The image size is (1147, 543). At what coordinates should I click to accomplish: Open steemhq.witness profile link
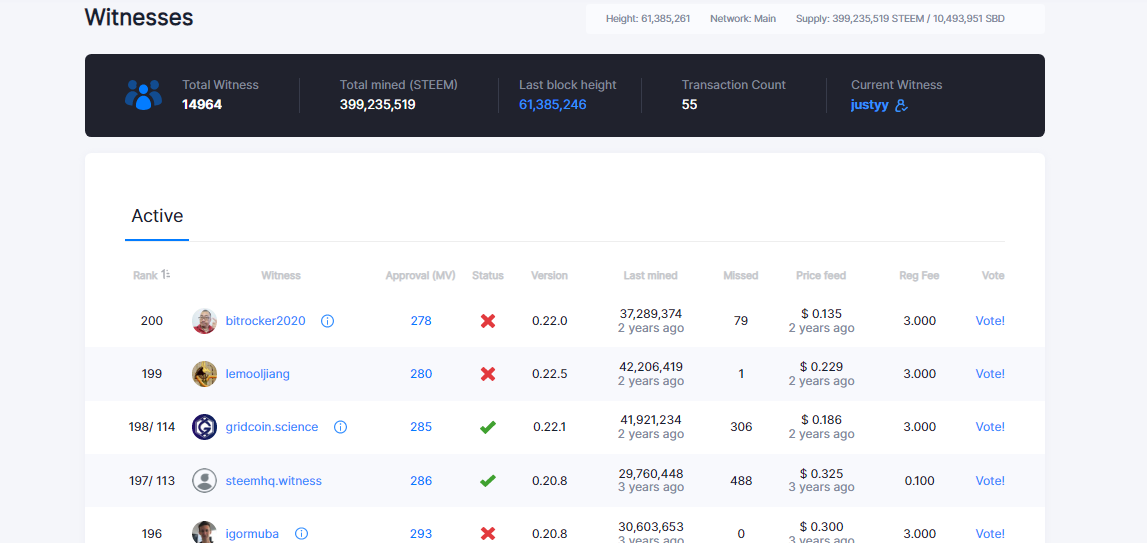point(274,481)
